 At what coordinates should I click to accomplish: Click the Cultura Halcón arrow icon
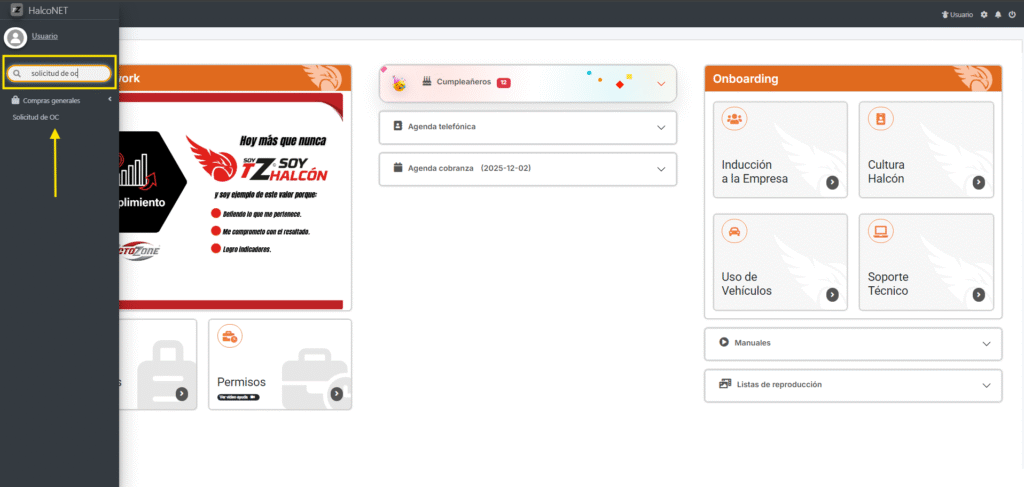point(978,182)
